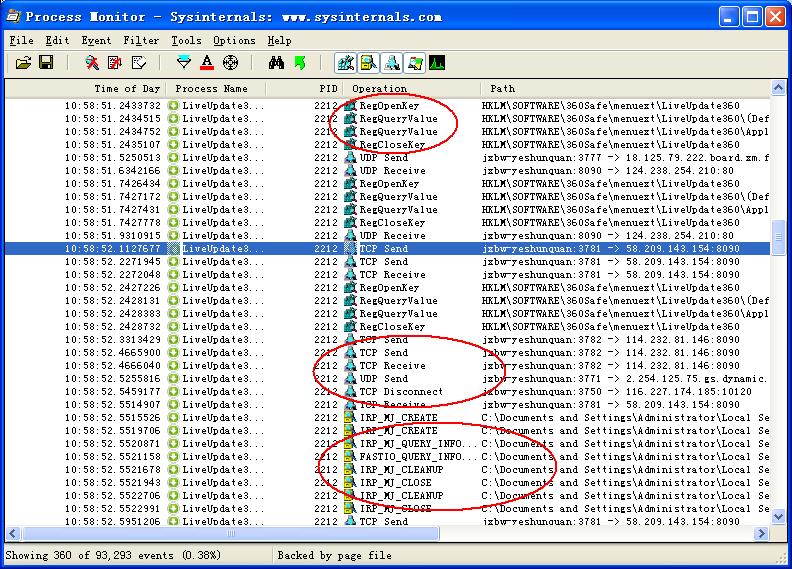
Task: Click the Find binoculars icon
Action: 277,63
